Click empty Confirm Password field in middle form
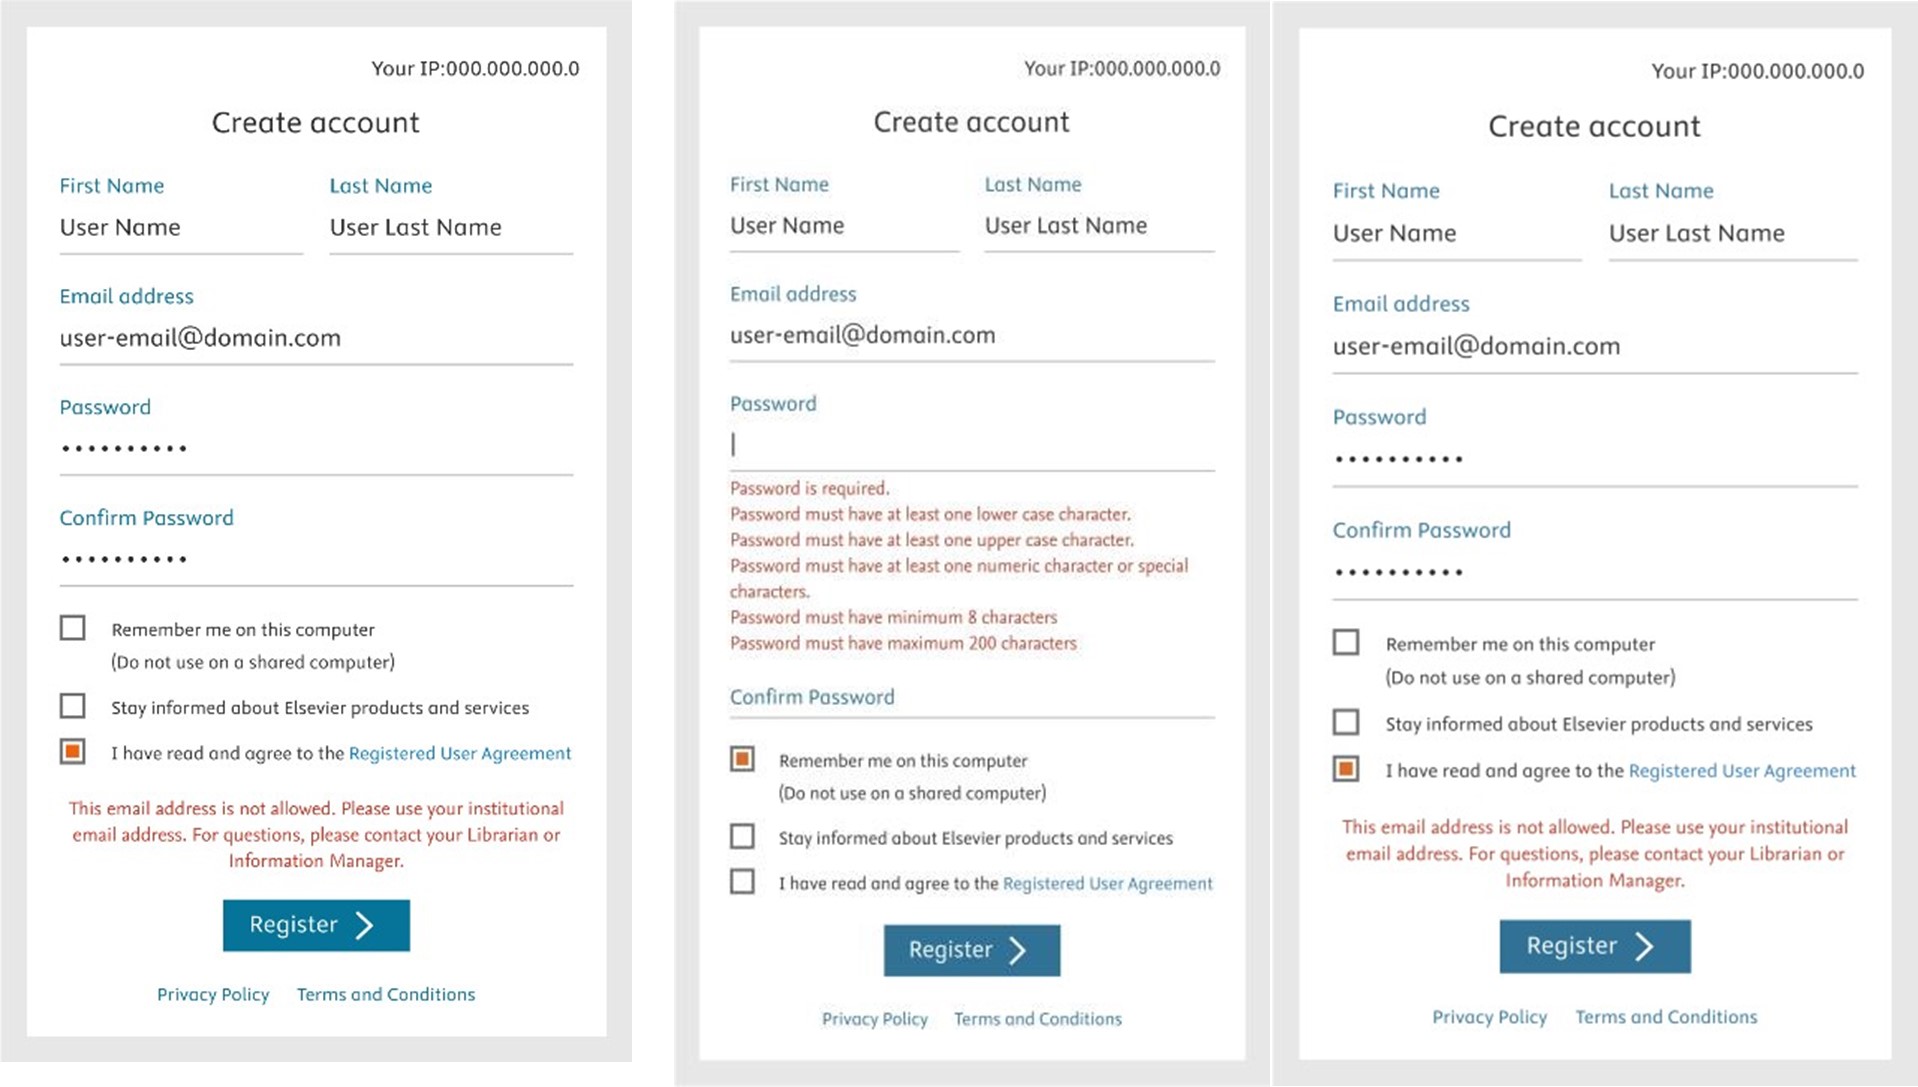The height and width of the screenshot is (1087, 1918). [970, 705]
